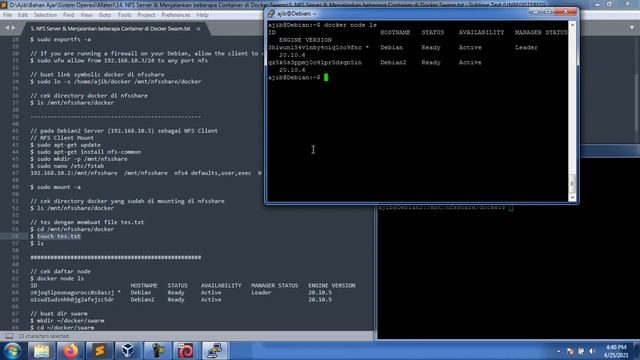Open Firefox from the taskbar

70,351
